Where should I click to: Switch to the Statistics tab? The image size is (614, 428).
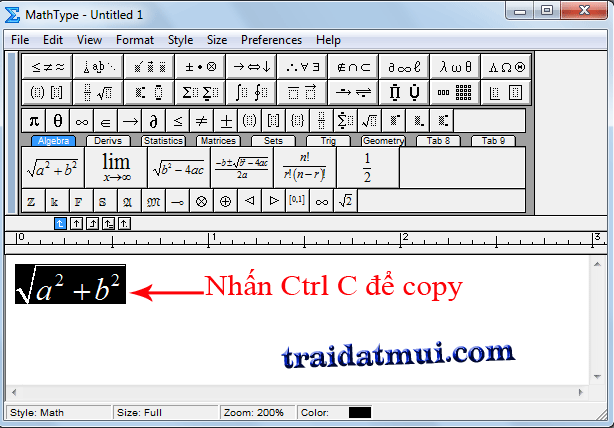point(163,141)
